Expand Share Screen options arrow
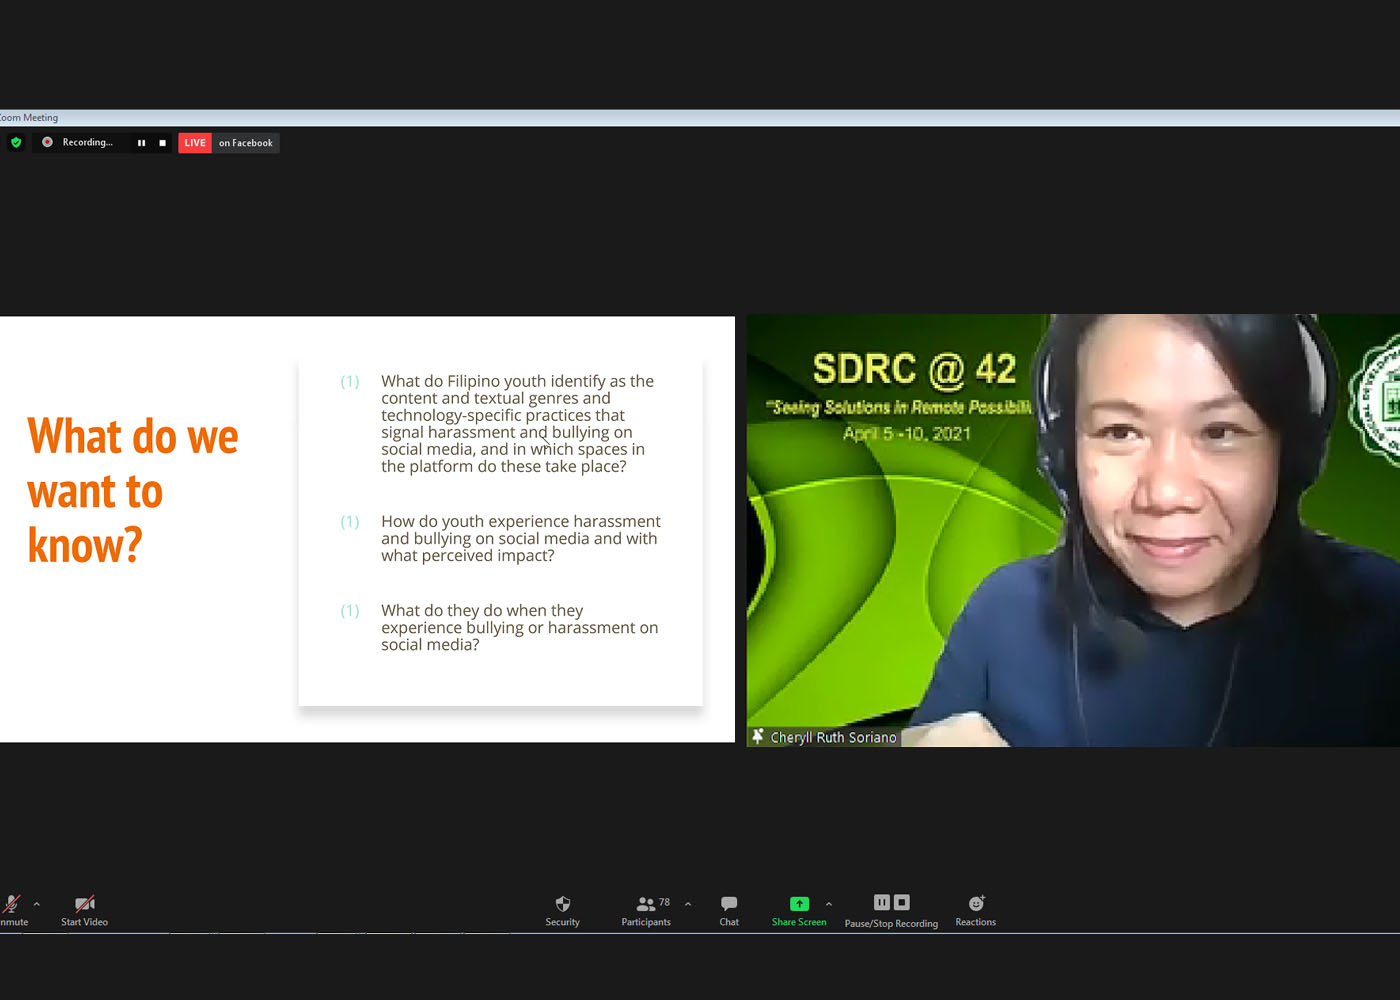 pyautogui.click(x=829, y=904)
